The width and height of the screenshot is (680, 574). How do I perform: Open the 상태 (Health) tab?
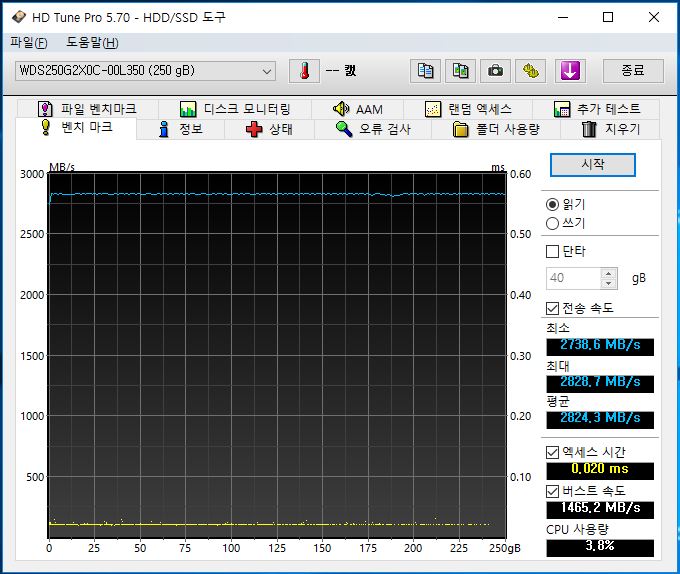[269, 129]
